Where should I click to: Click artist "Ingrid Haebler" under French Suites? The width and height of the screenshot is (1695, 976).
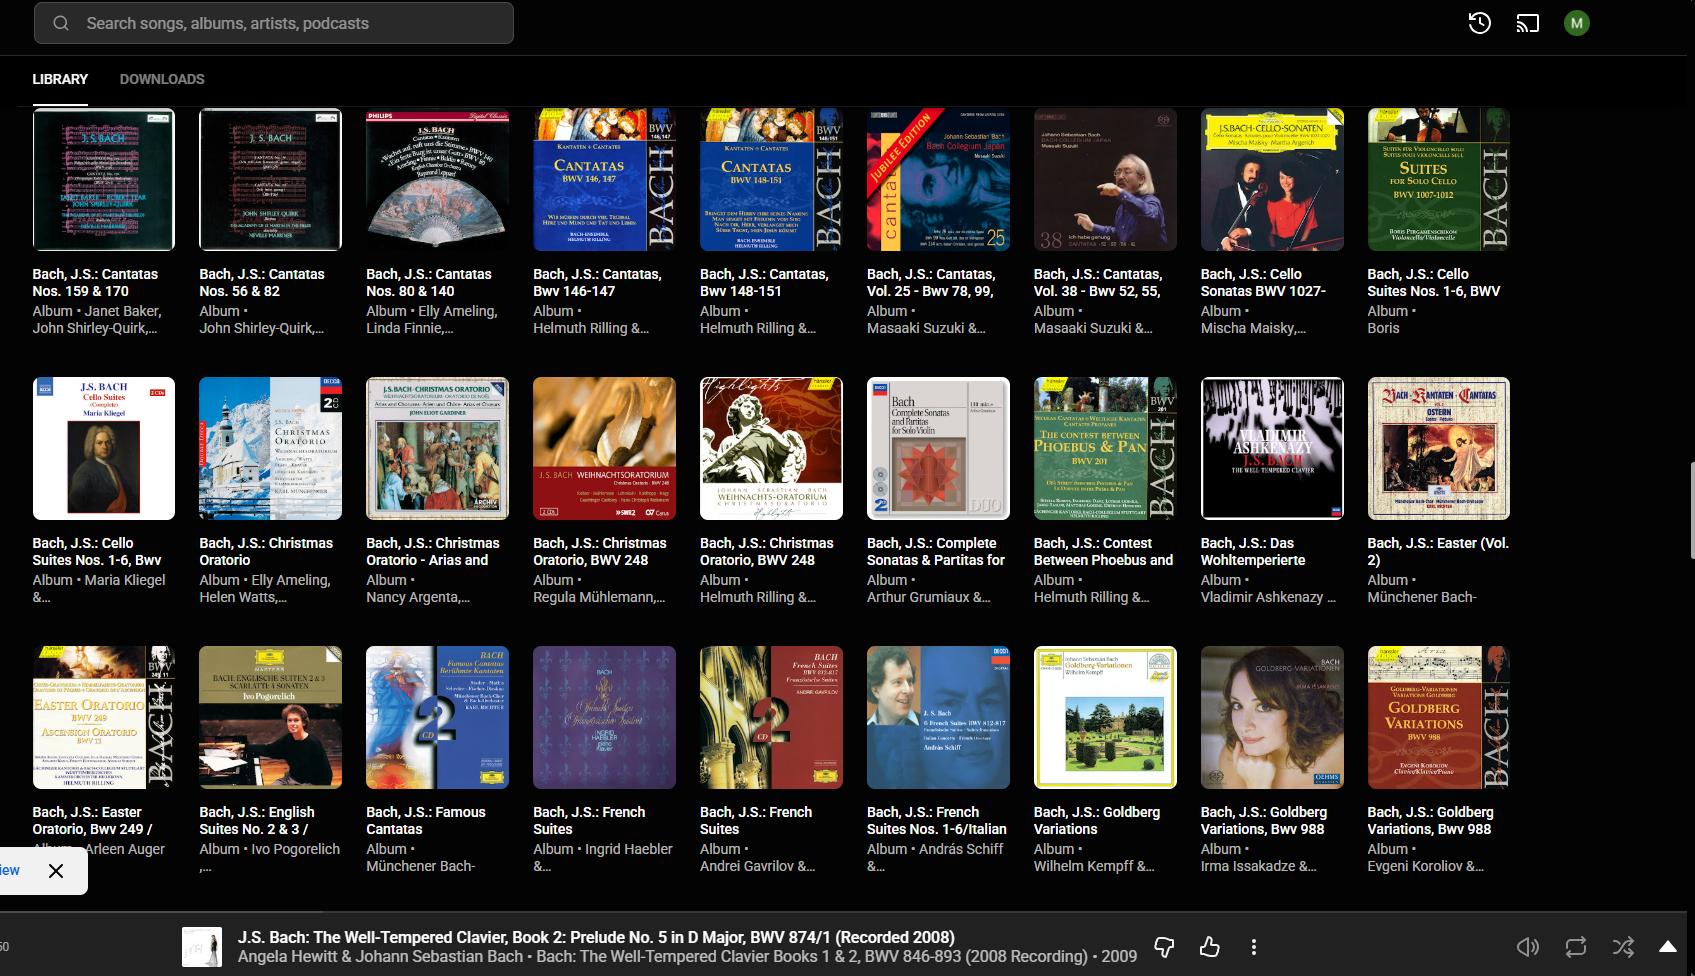tap(629, 849)
